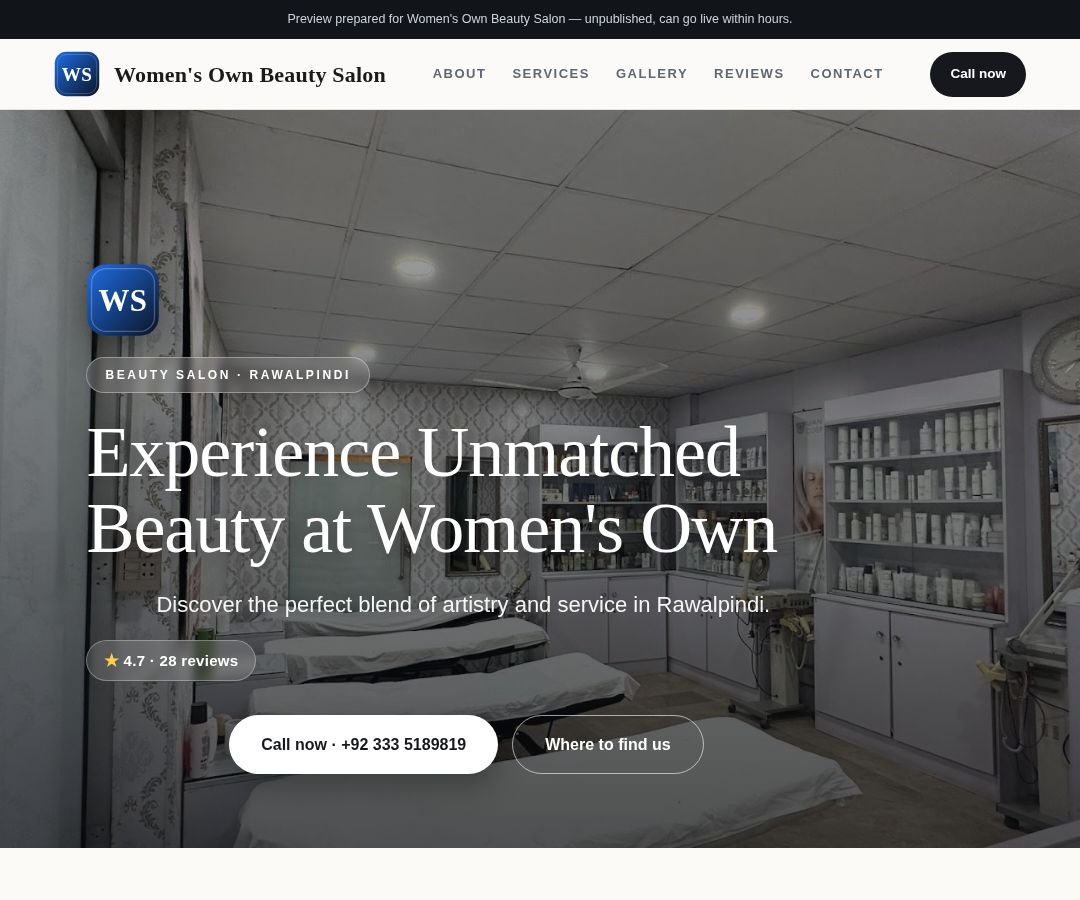Click Call now · +92 333 5189819 button
This screenshot has height=900, width=1080.
tap(363, 744)
